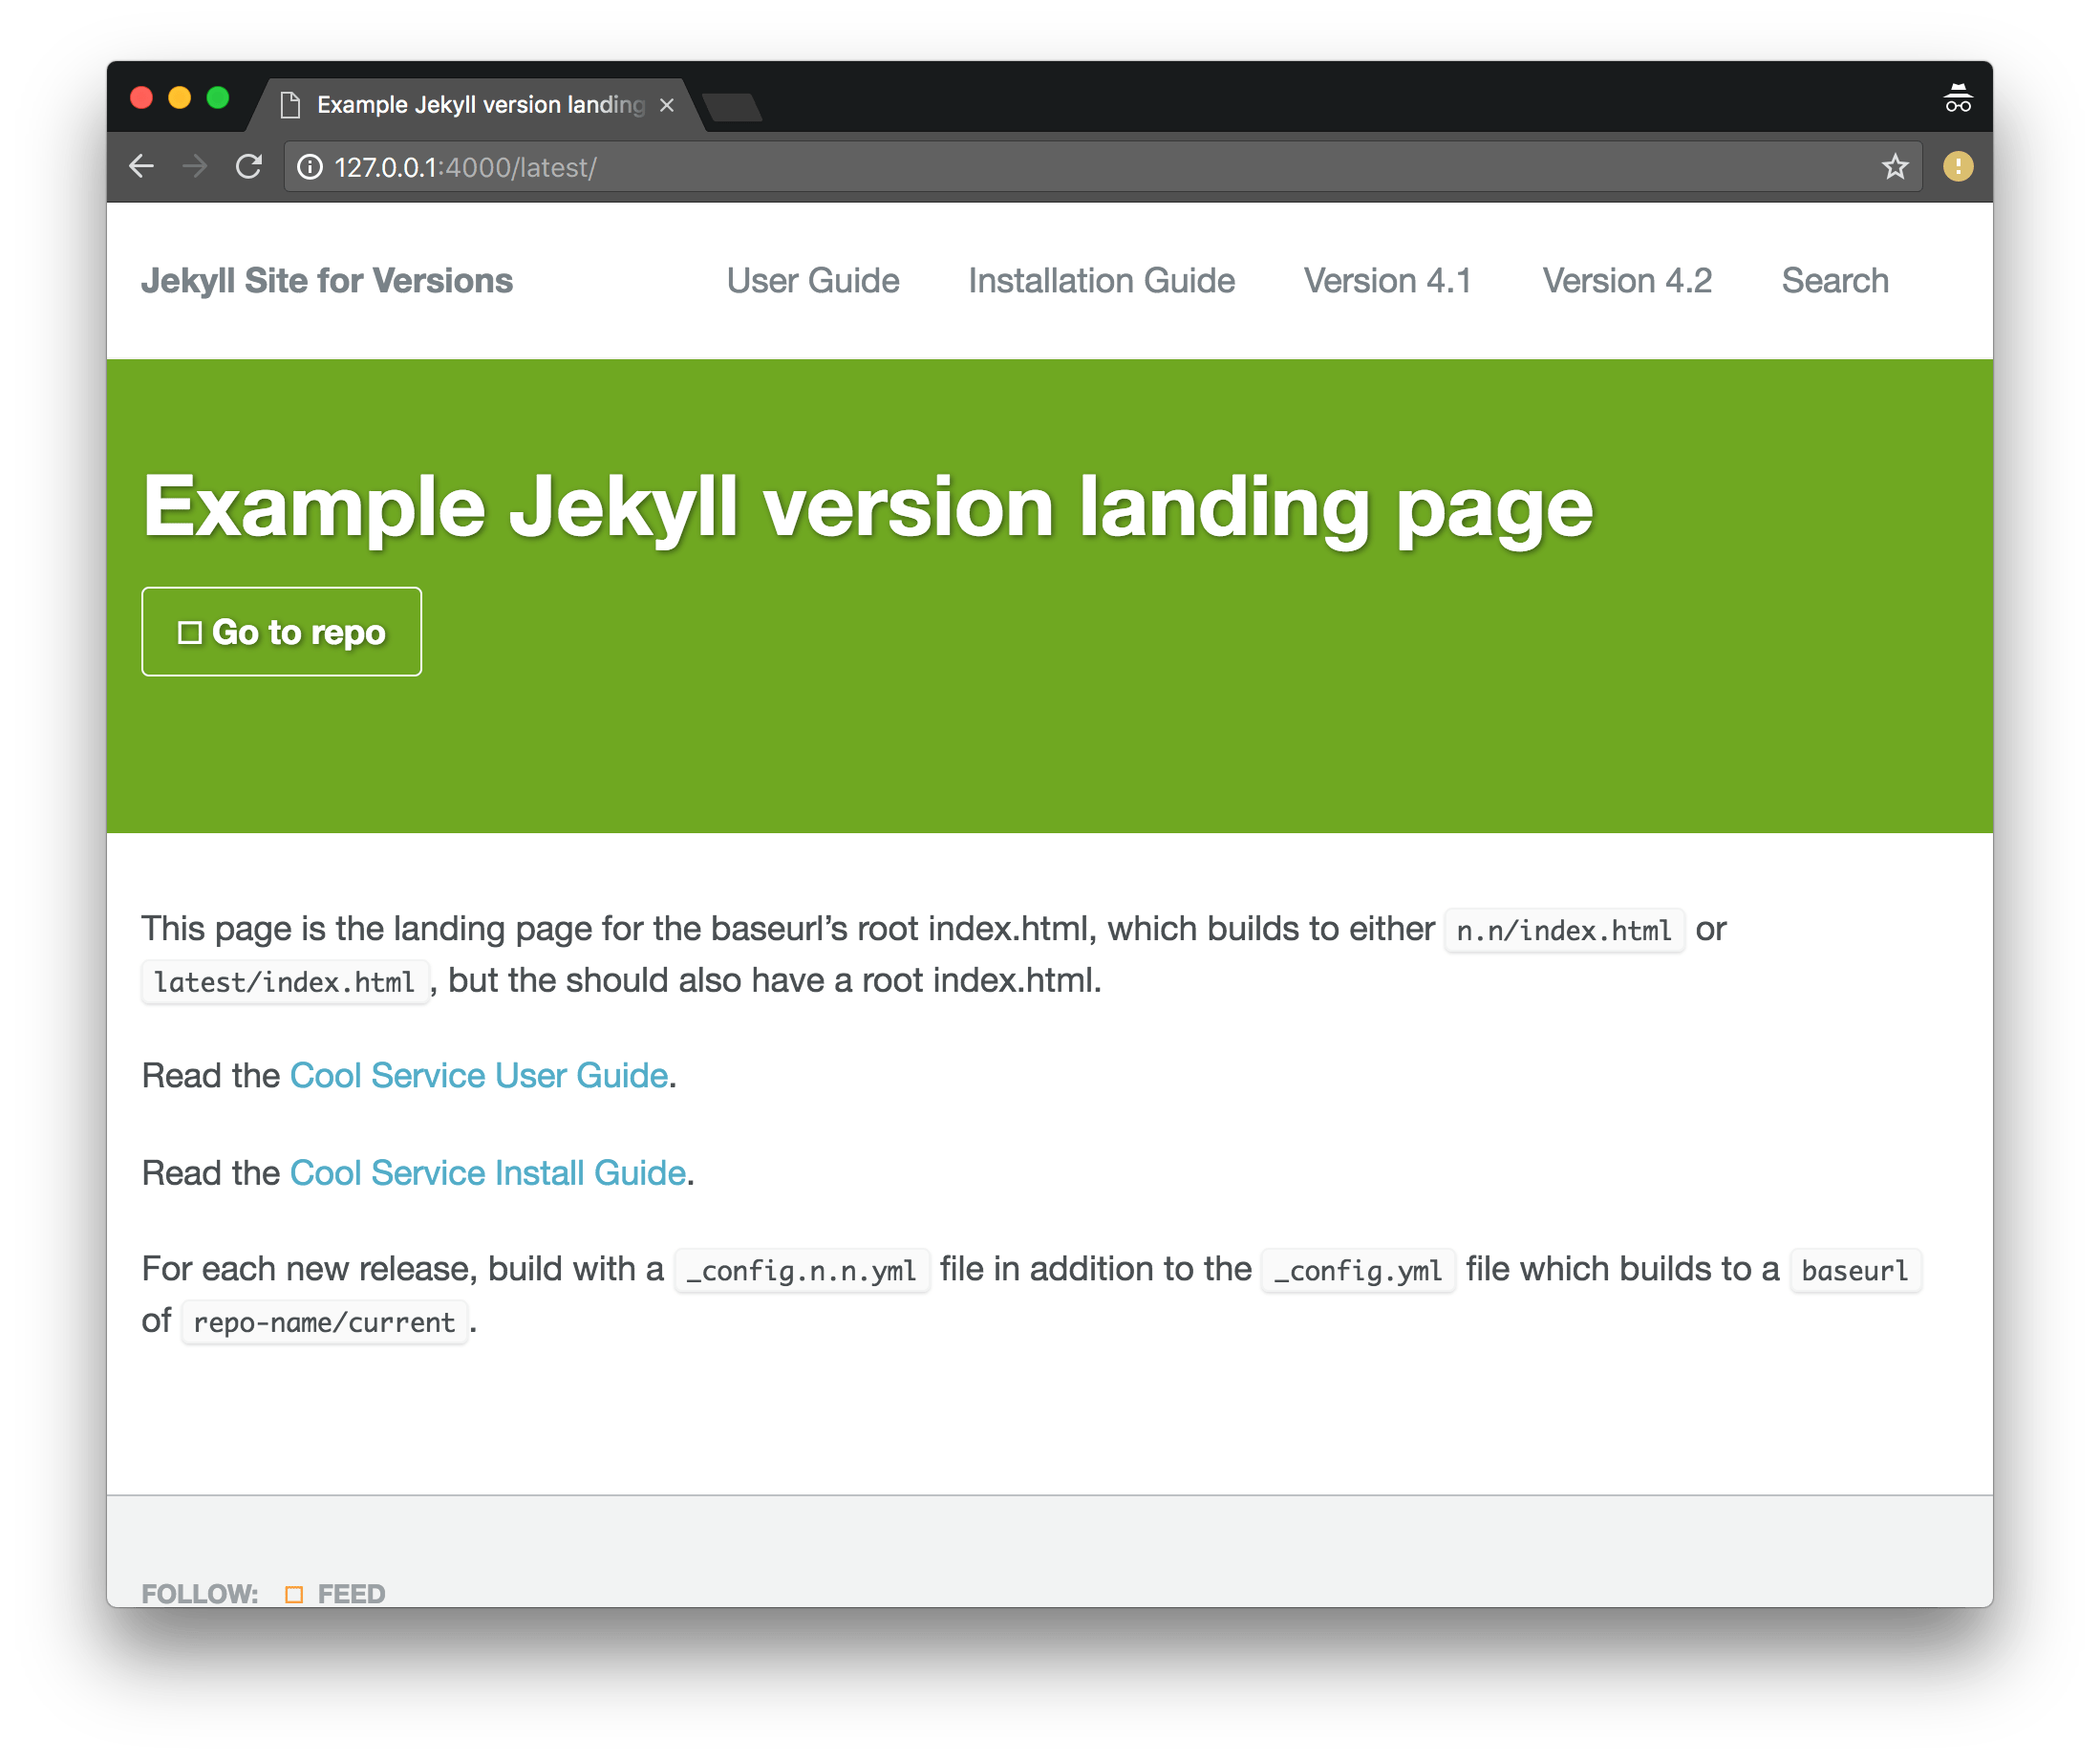Select the Example Jekyll version landing tab
Screen dimensions: 2100x1760
pyautogui.click(x=478, y=104)
